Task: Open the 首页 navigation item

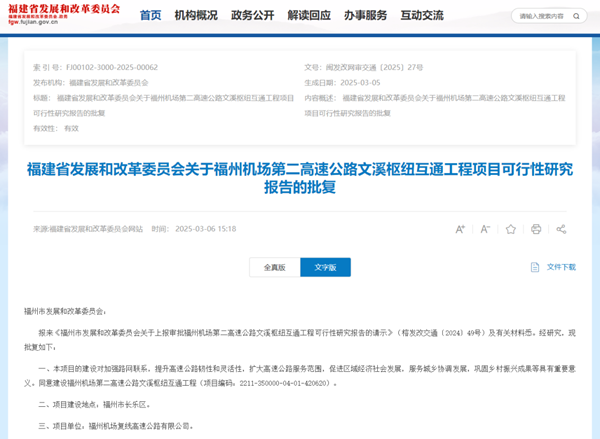Action: point(150,16)
